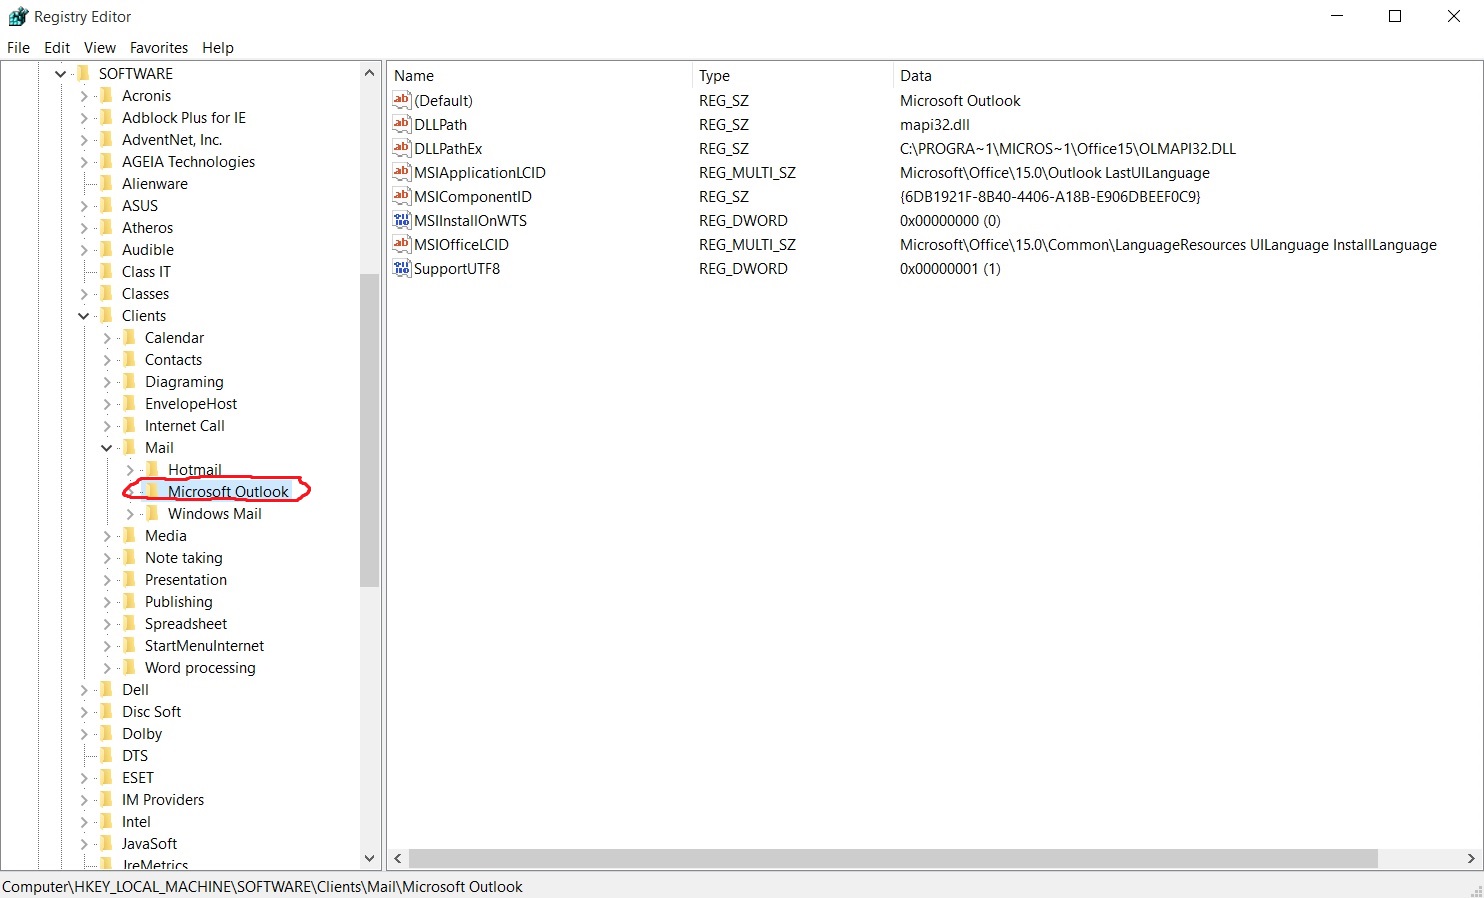Click the string icon beside (Default) value
The width and height of the screenshot is (1484, 898).
pos(402,100)
